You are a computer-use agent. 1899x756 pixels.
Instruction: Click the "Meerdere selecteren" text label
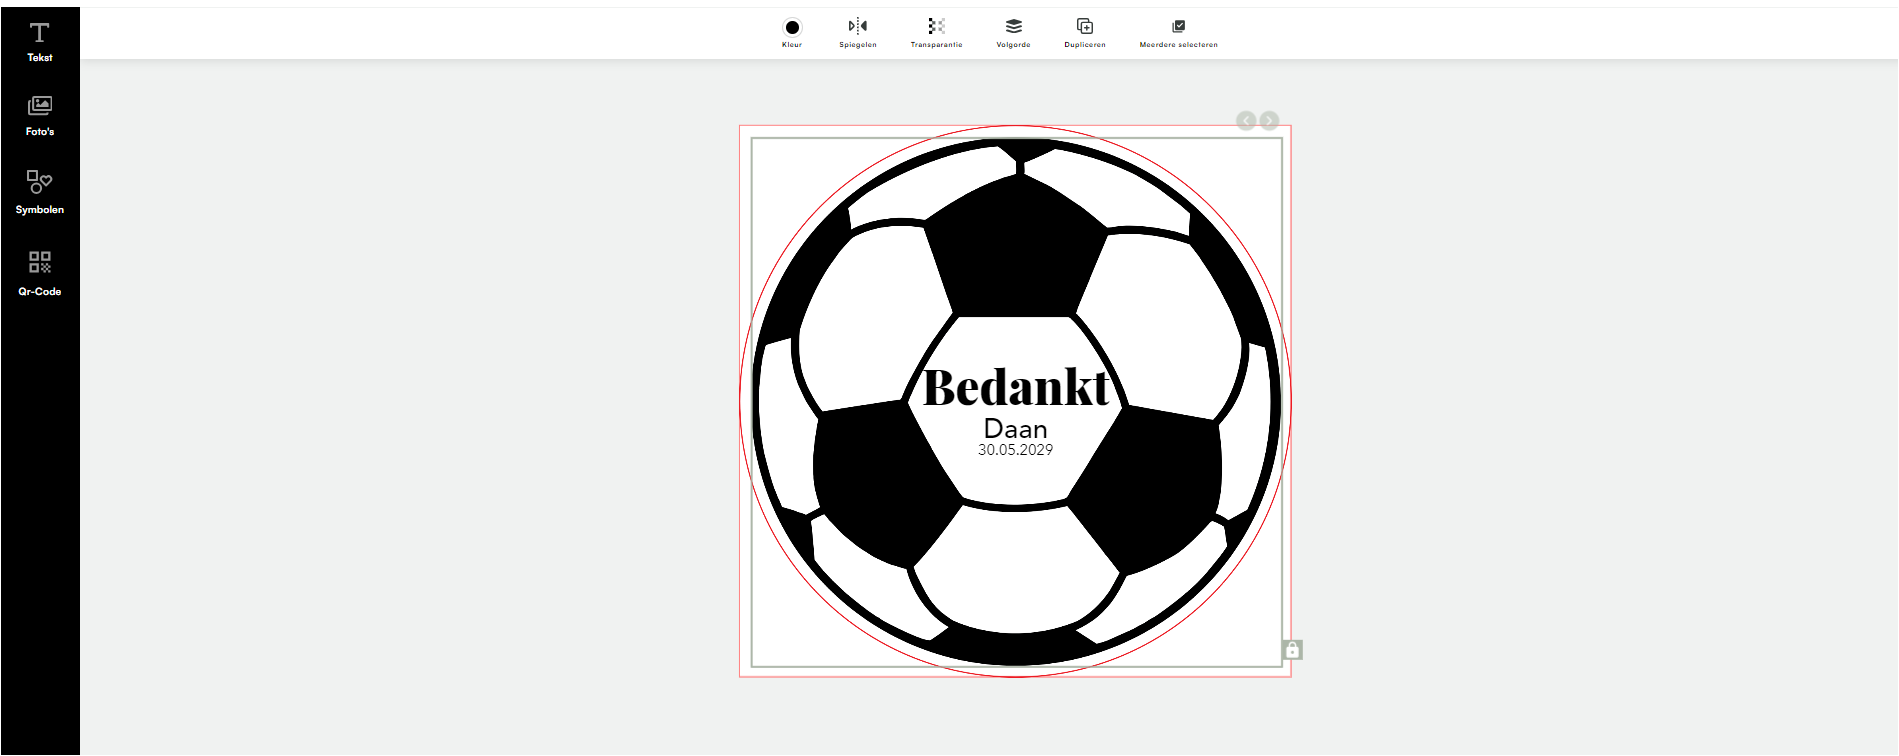(x=1178, y=45)
